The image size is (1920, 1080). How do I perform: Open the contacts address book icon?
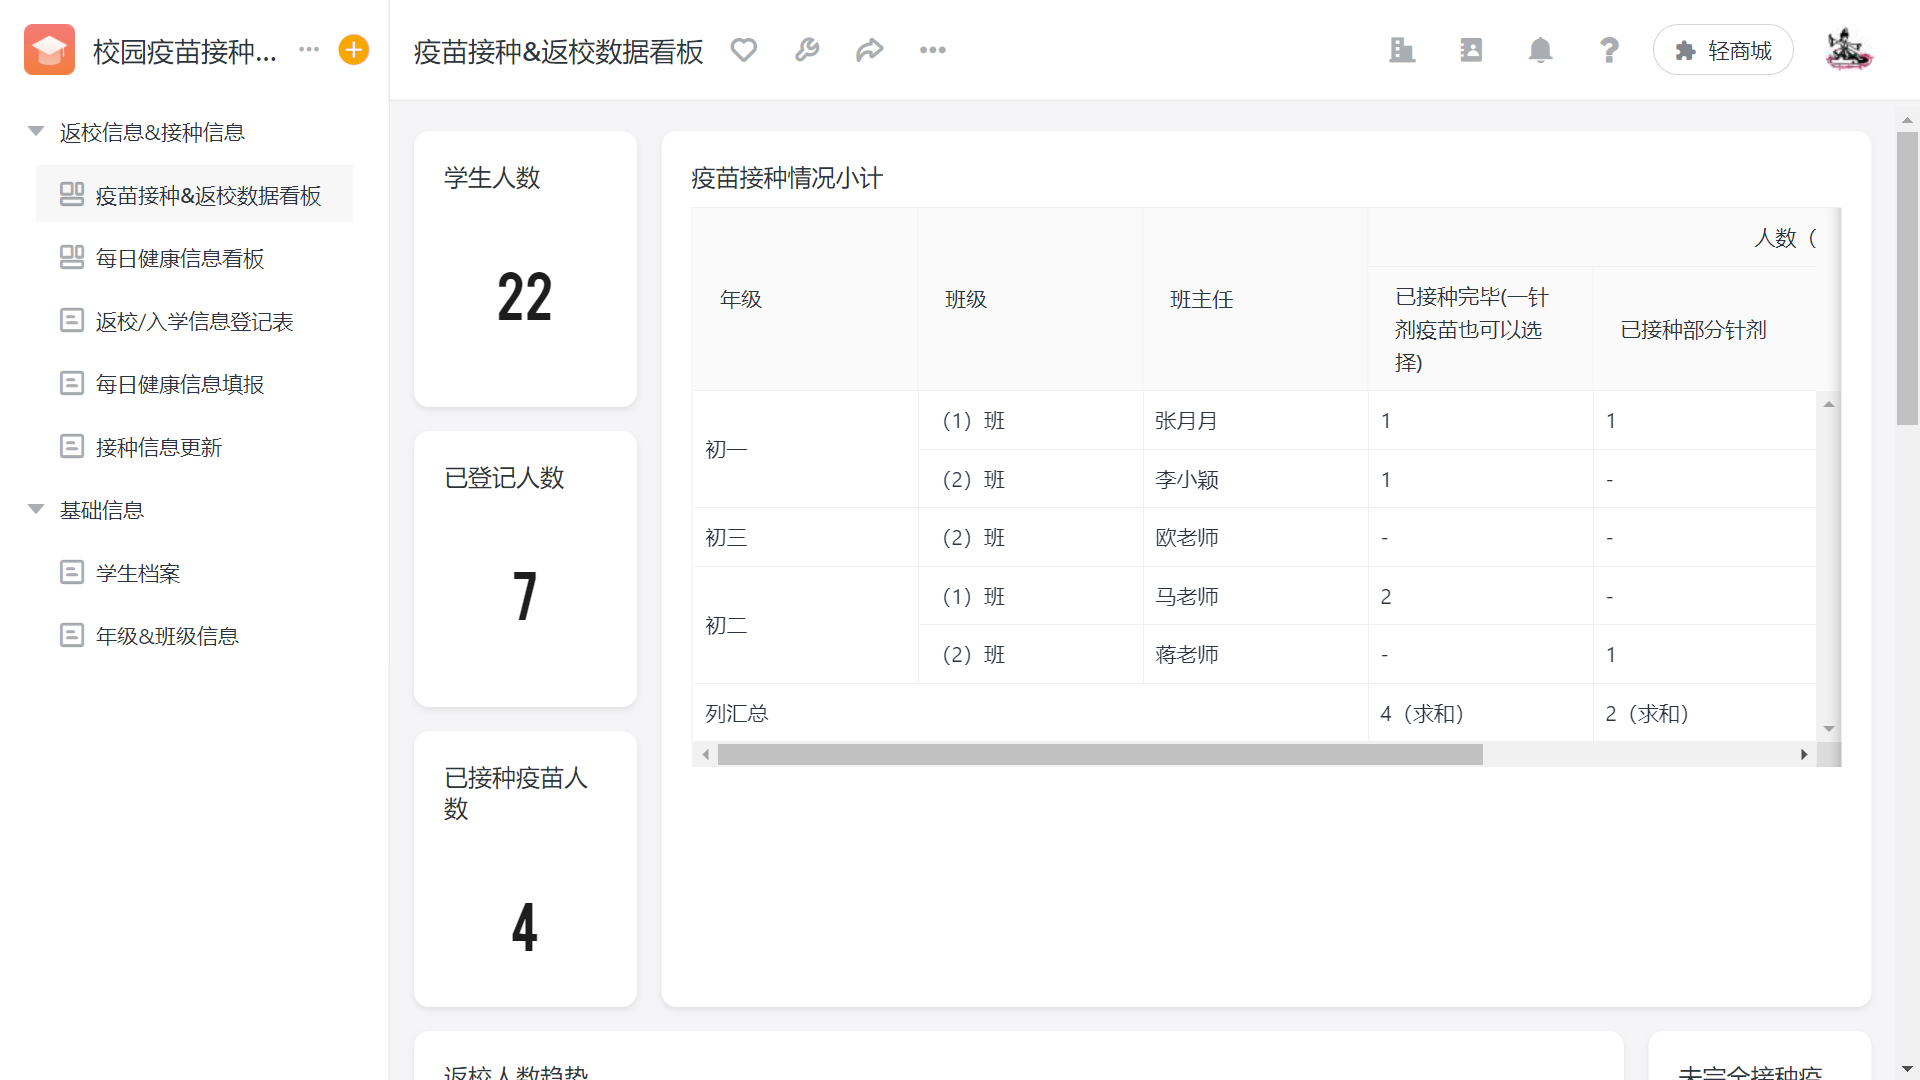point(1471,50)
